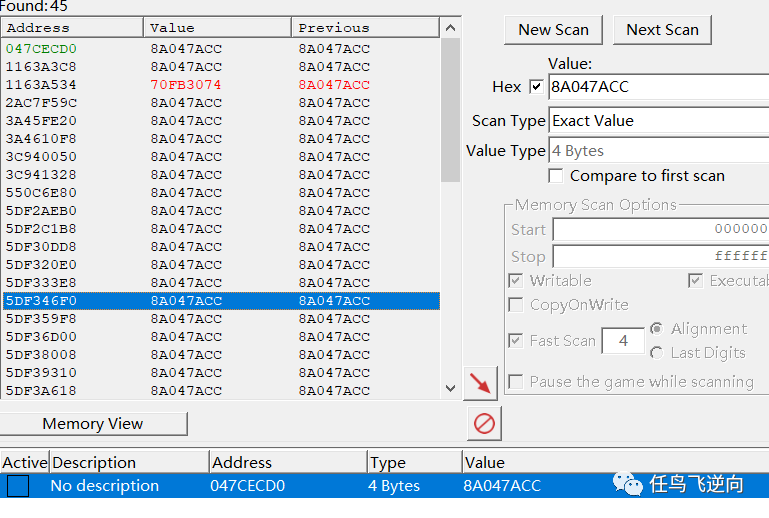The image size is (769, 518).
Task: Select result row 5DF2C1B8
Action: 221,229
